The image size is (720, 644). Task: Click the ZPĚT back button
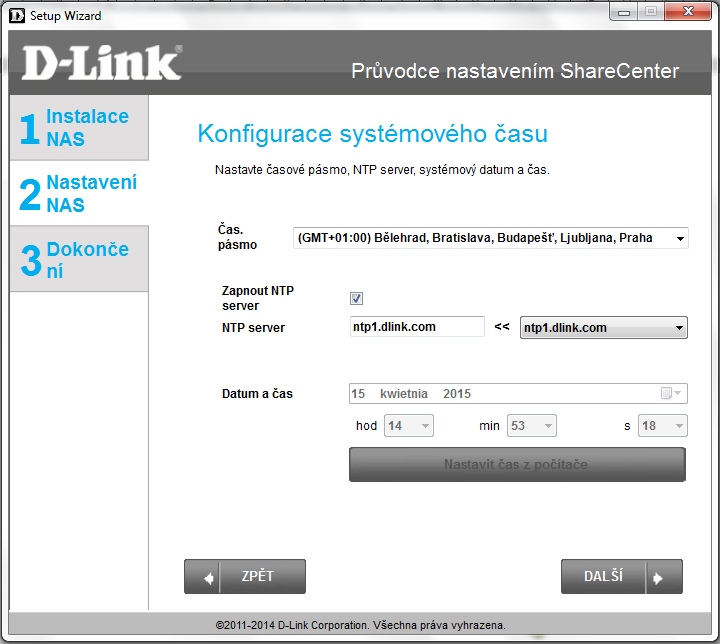(245, 576)
